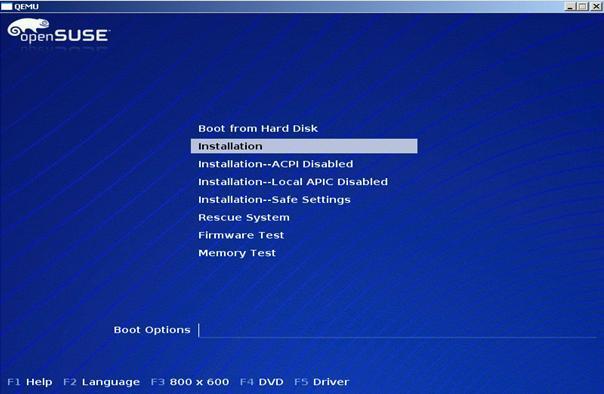Close the QEMU window
The image size is (604, 394).
pyautogui.click(x=596, y=7)
